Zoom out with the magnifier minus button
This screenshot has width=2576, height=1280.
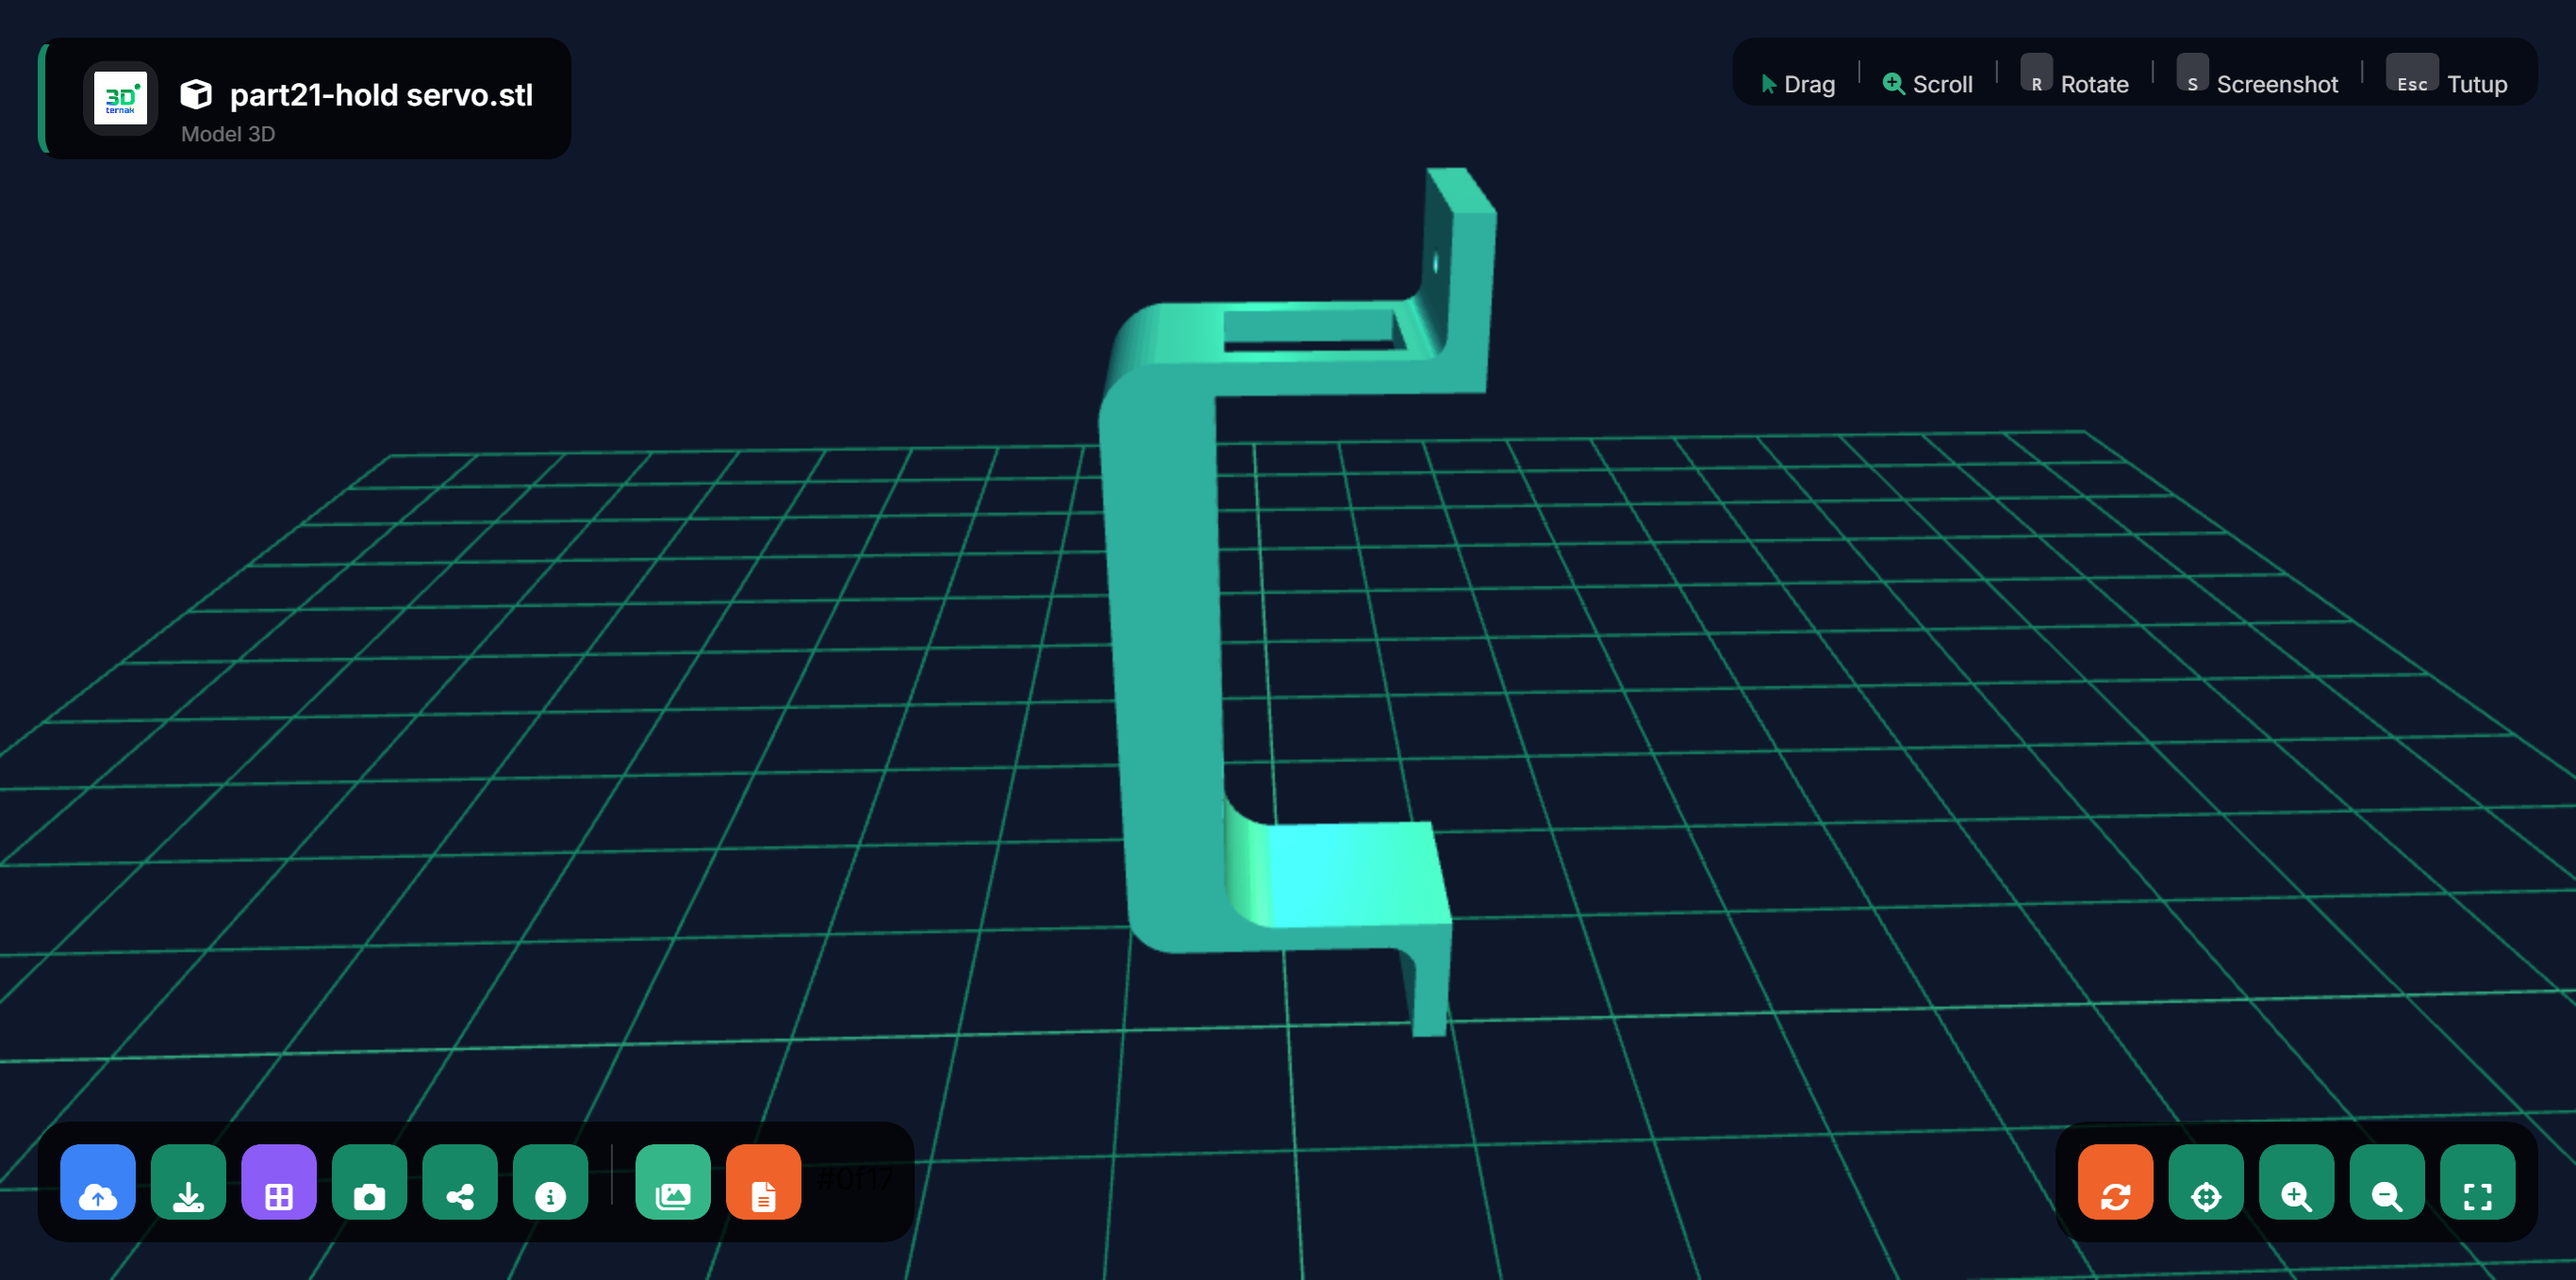2387,1182
